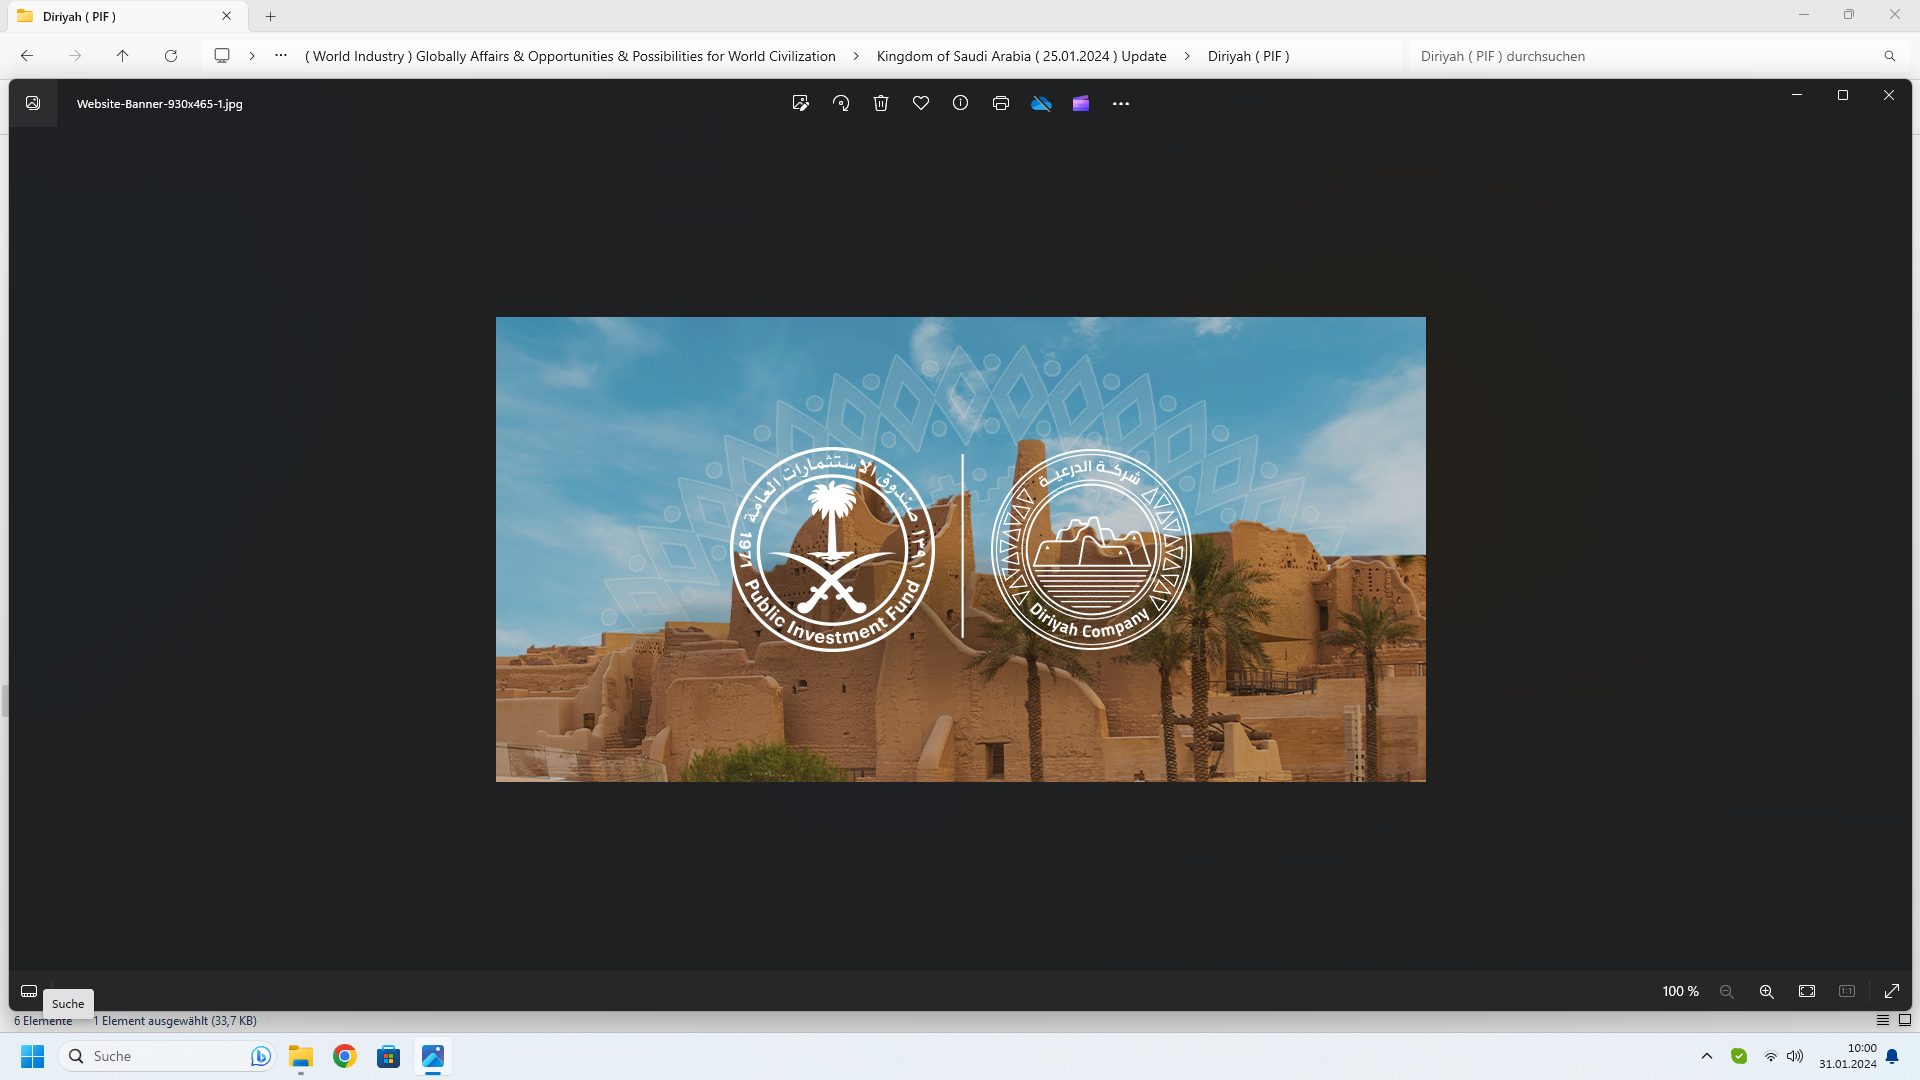
Task: Show file info with the info icon
Action: point(961,103)
